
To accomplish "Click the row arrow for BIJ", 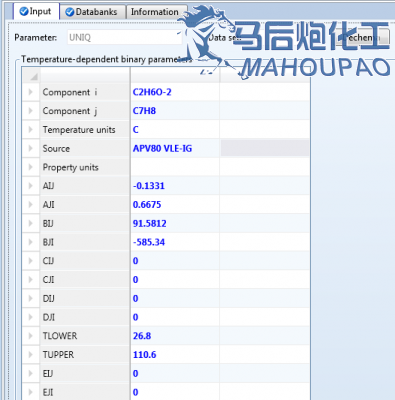I will pyautogui.click(x=31, y=223).
